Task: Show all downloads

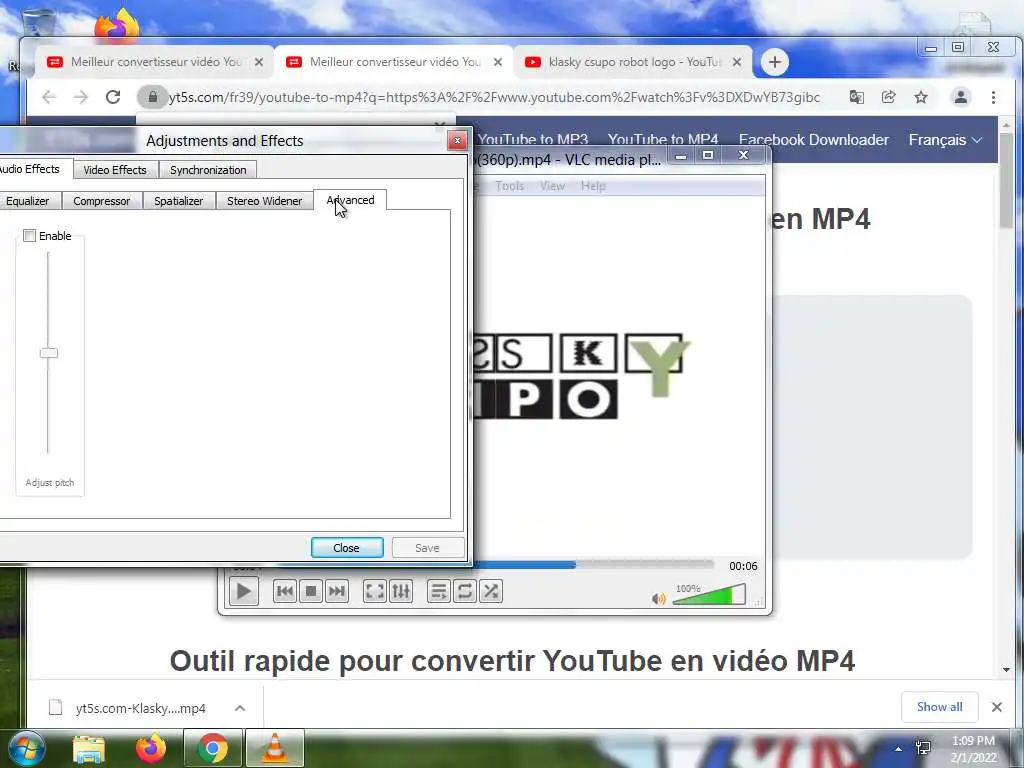Action: pyautogui.click(x=939, y=707)
